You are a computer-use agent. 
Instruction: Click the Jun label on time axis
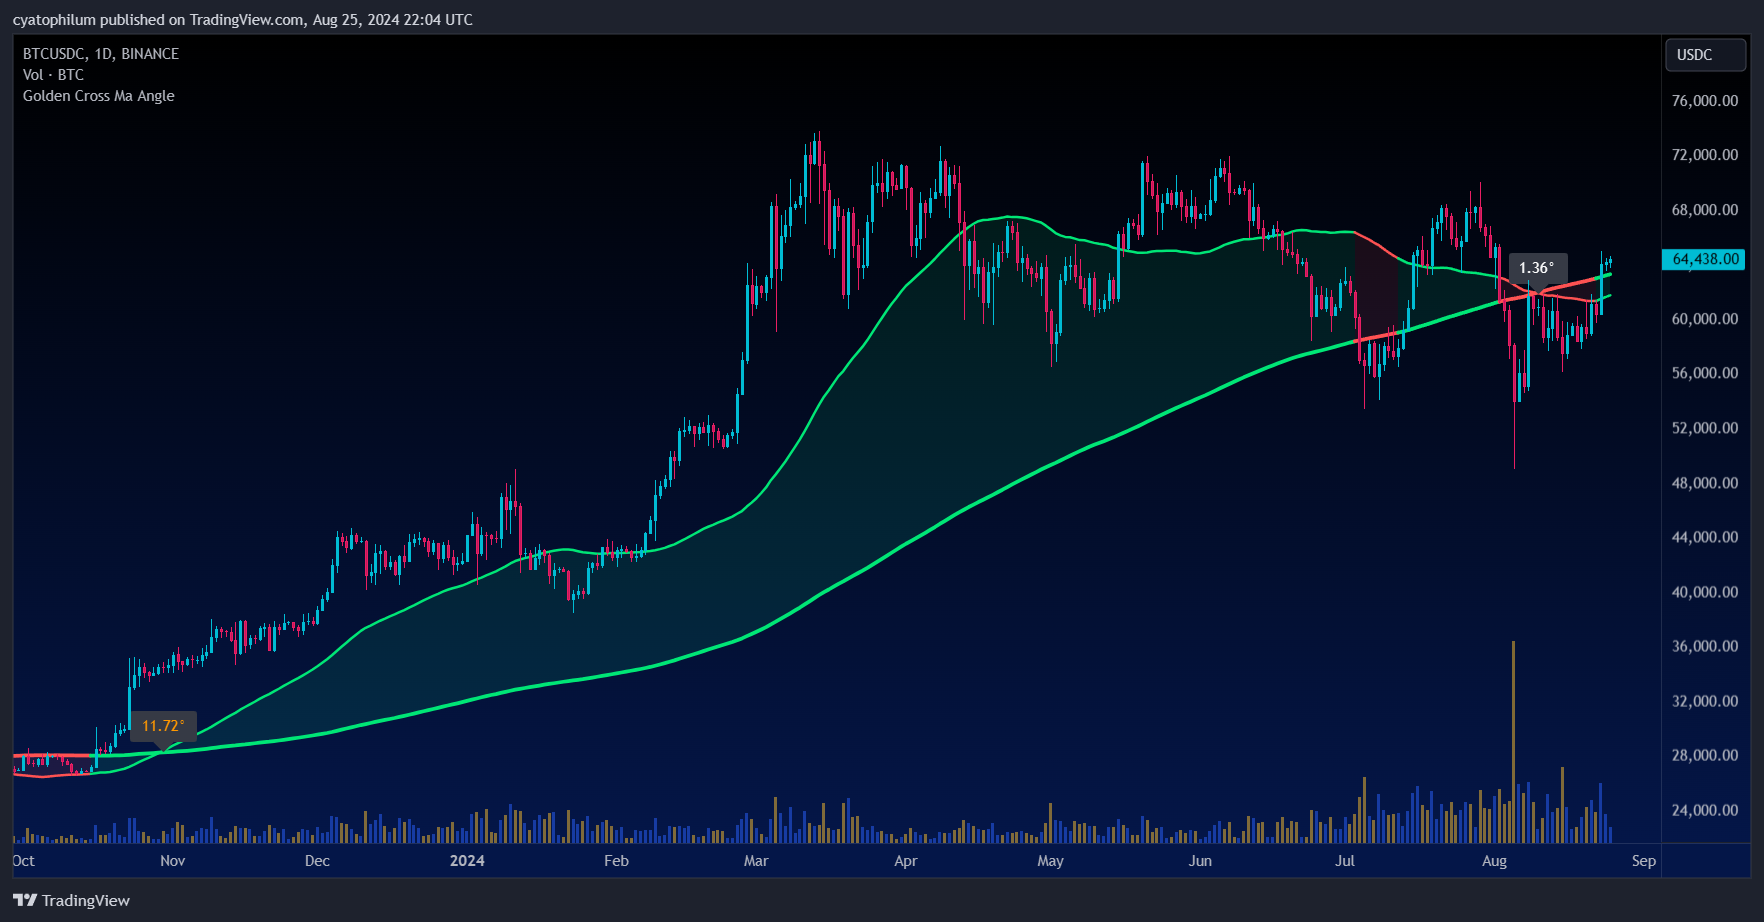click(1200, 861)
